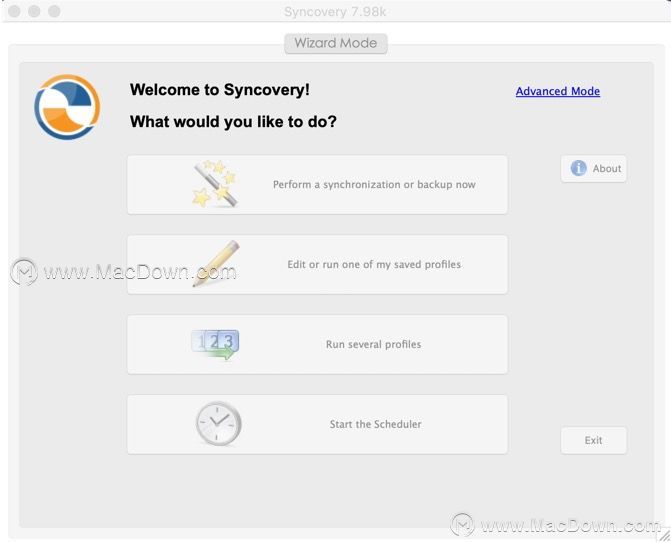This screenshot has height=542, width=671.
Task: Click the clock Scheduler icon
Action: coord(219,424)
